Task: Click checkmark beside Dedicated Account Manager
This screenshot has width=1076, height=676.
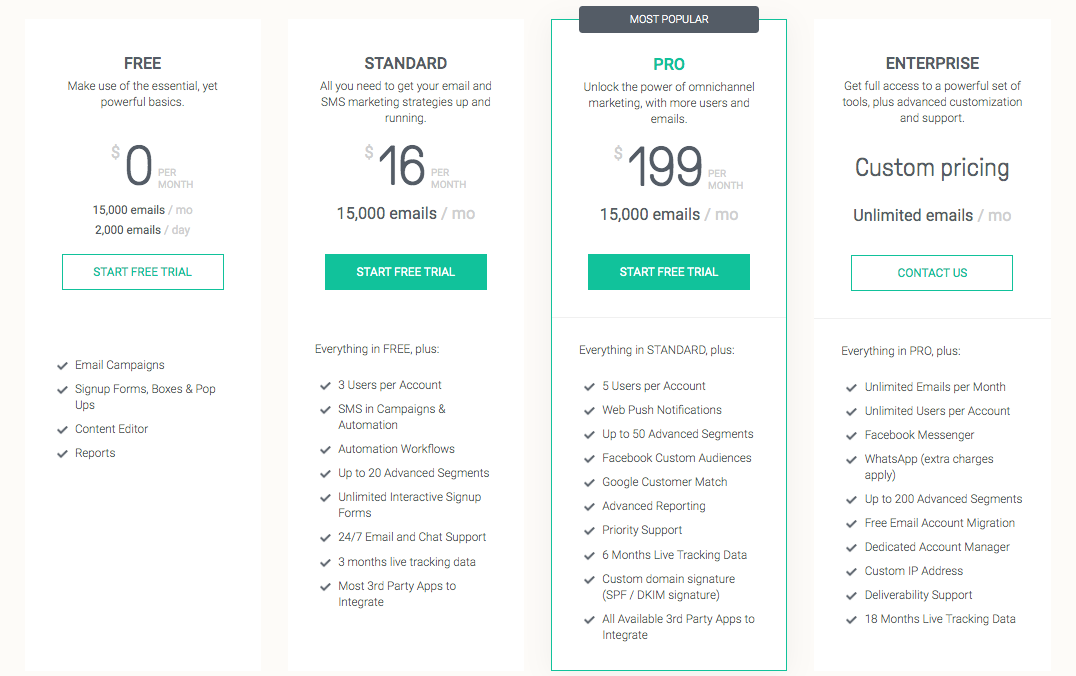Action: point(852,548)
